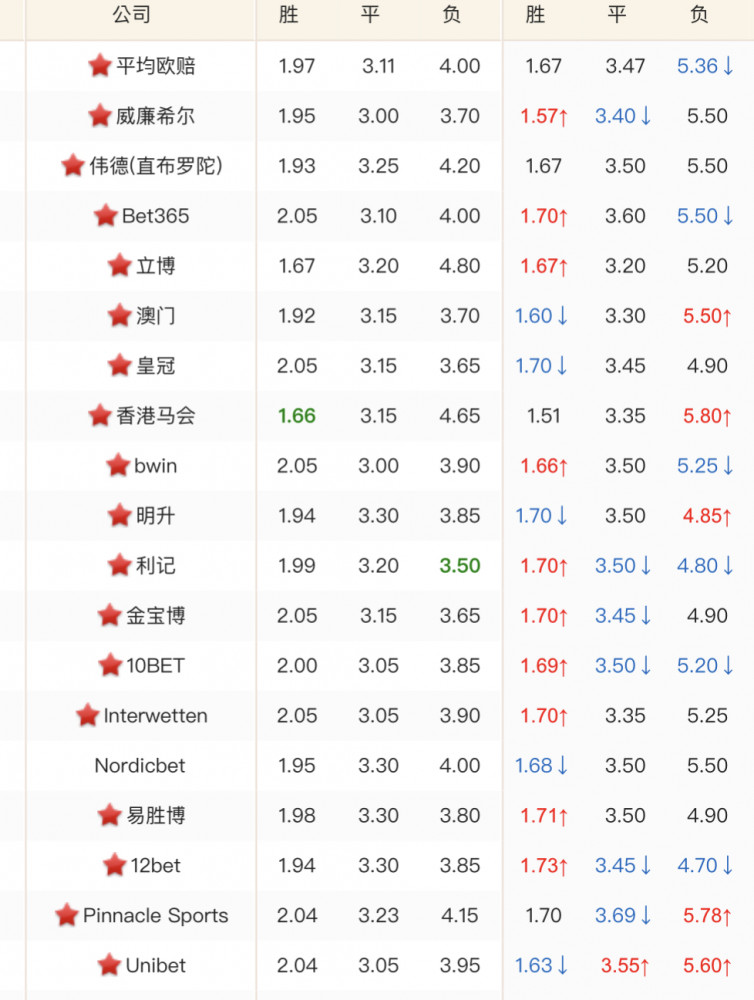Click 1.66↑ in bwin row
This screenshot has height=1000, width=754.
pyautogui.click(x=544, y=466)
